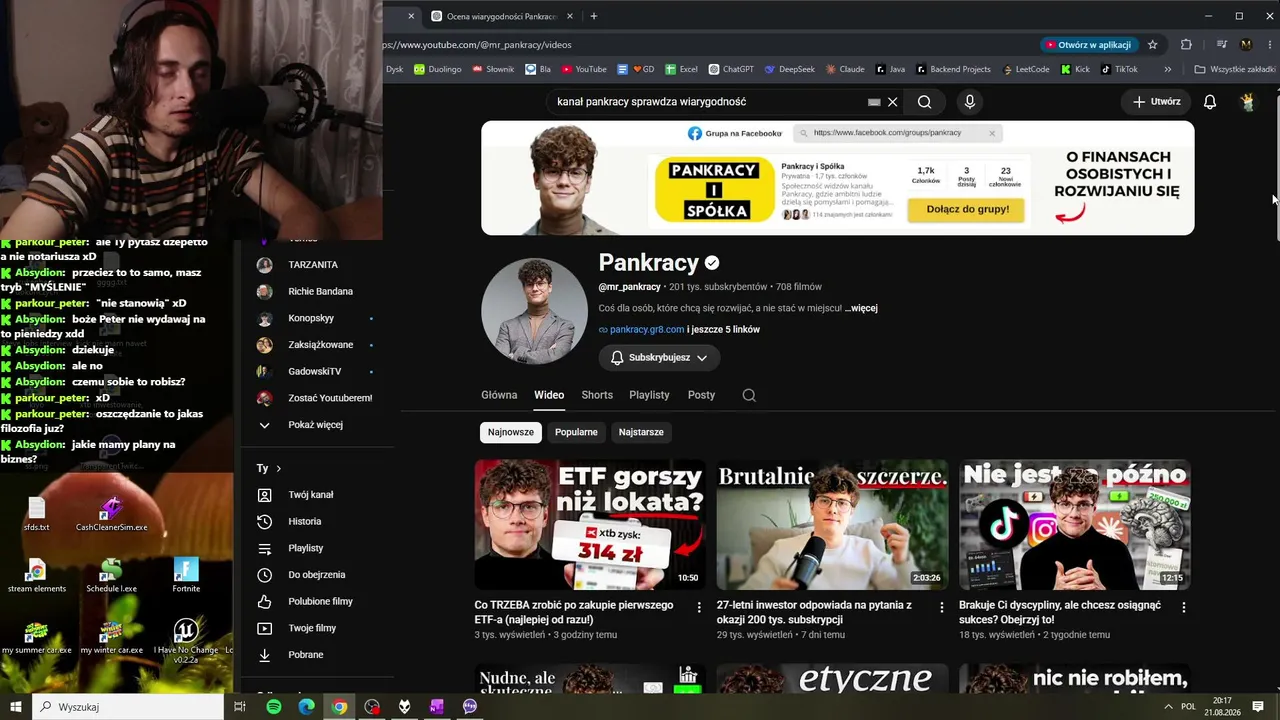Show more bookmarks with chevron overflow
This screenshot has width=1280, height=720.
pyautogui.click(x=1167, y=70)
